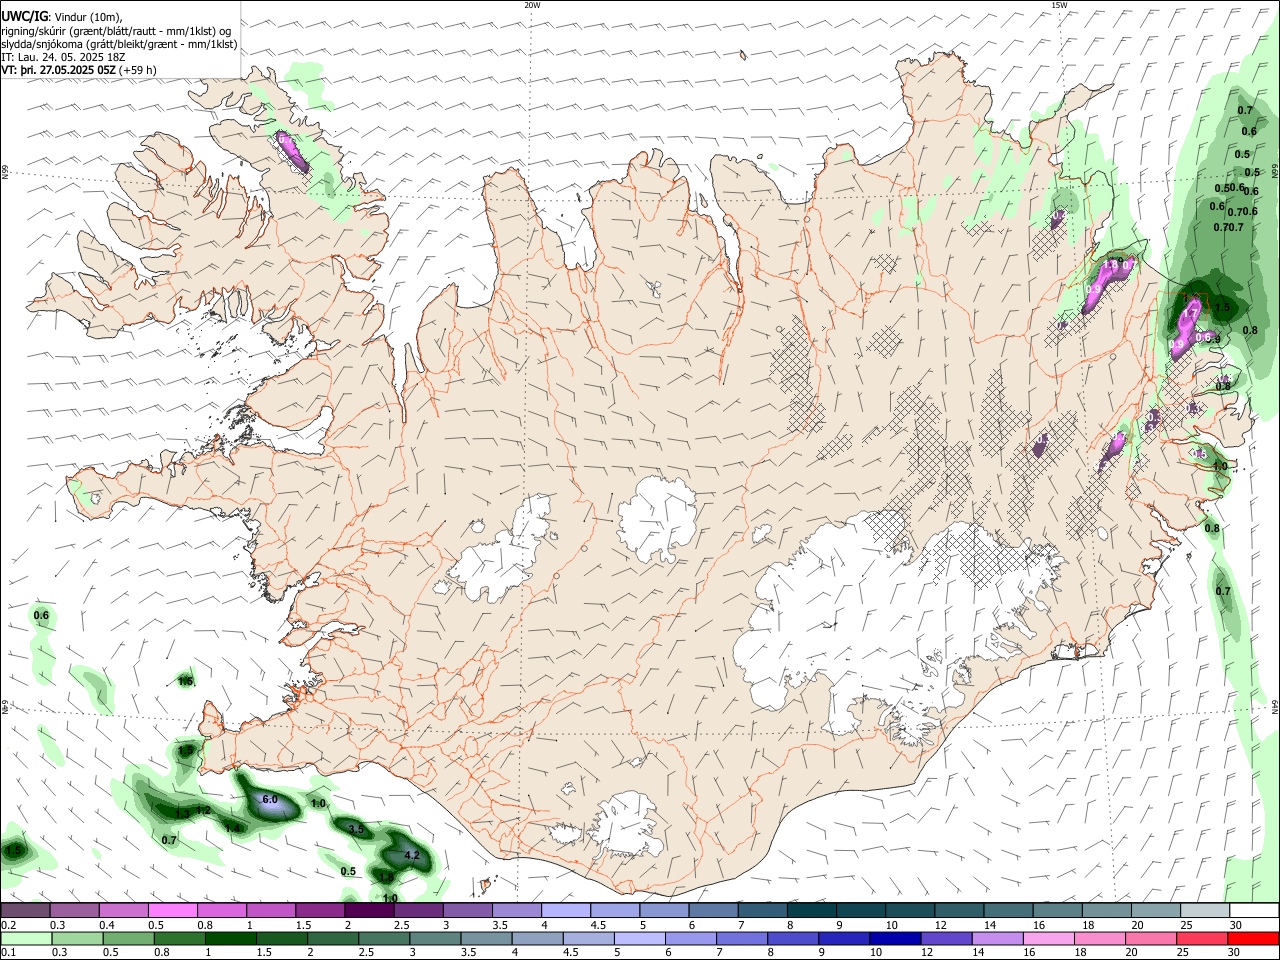This screenshot has width=1280, height=960.
Task: Click the dark green swatch labeled 1 in lower legend
Action: tap(230, 938)
